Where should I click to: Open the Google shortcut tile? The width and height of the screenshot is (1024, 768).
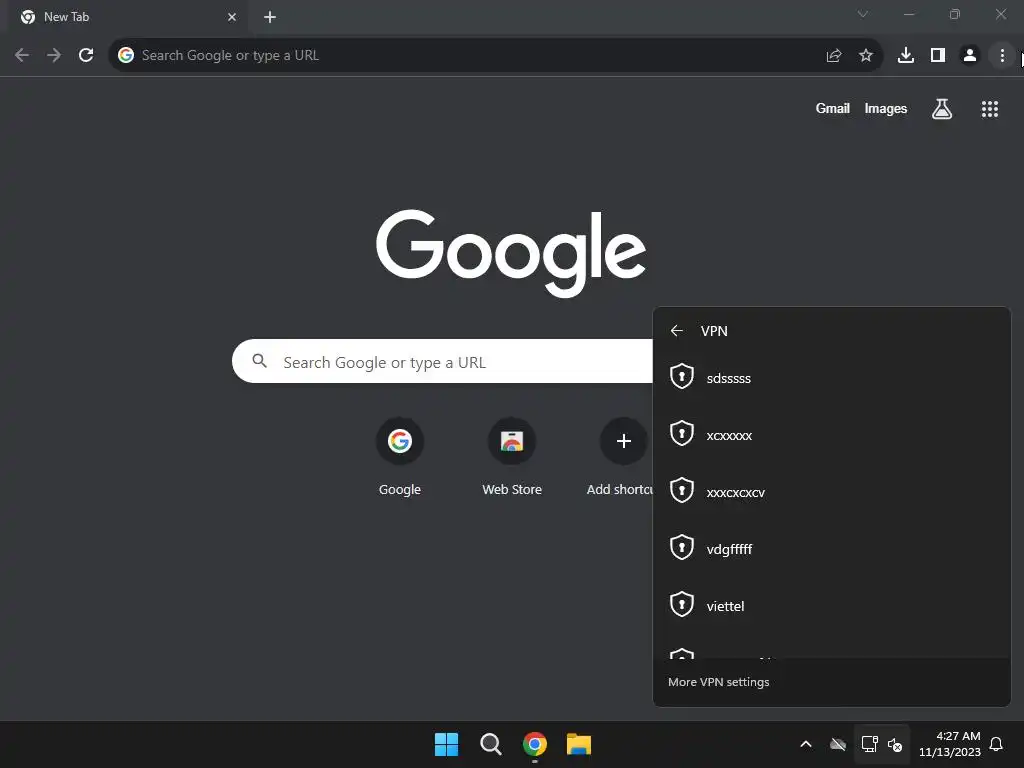[400, 458]
